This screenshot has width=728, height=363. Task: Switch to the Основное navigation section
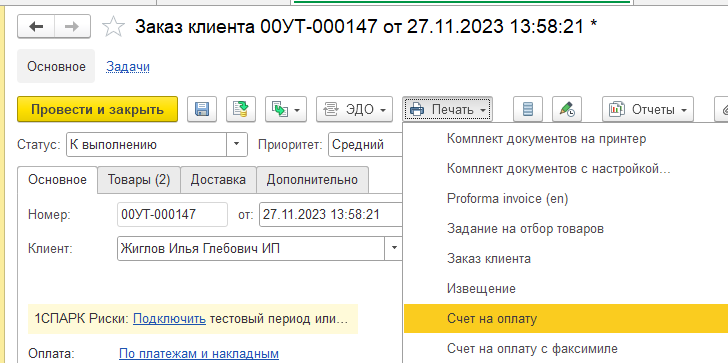[56, 66]
